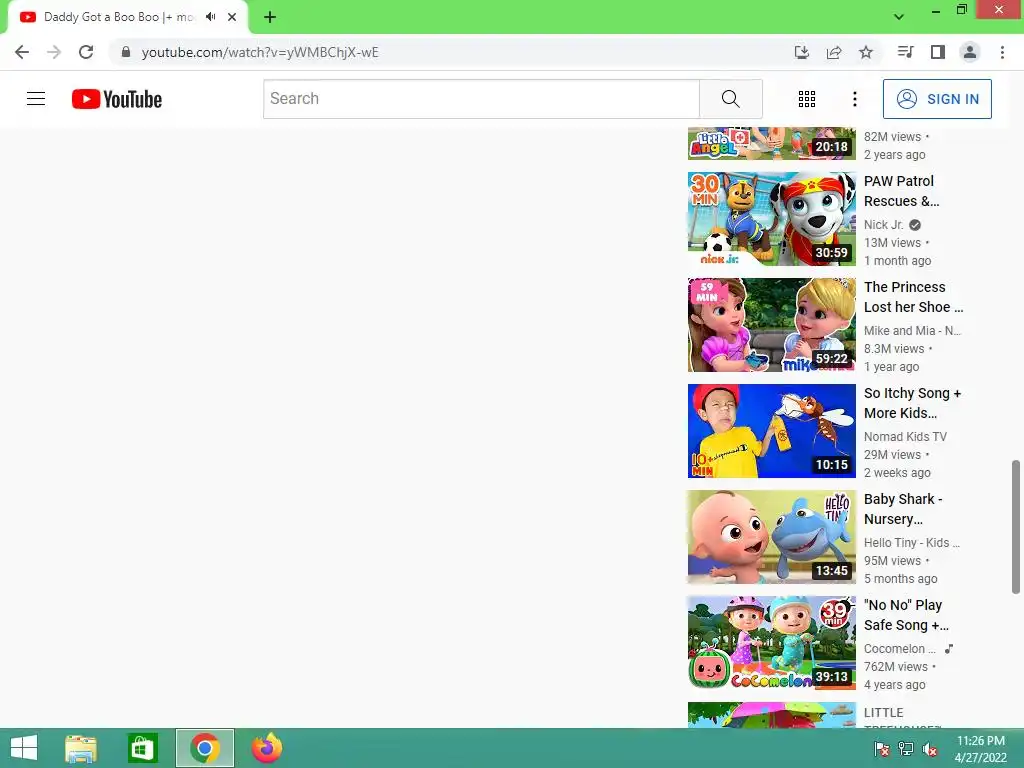The height and width of the screenshot is (768, 1024).
Task: Open "No No" Play Safe Song thumbnail
Action: (772, 643)
